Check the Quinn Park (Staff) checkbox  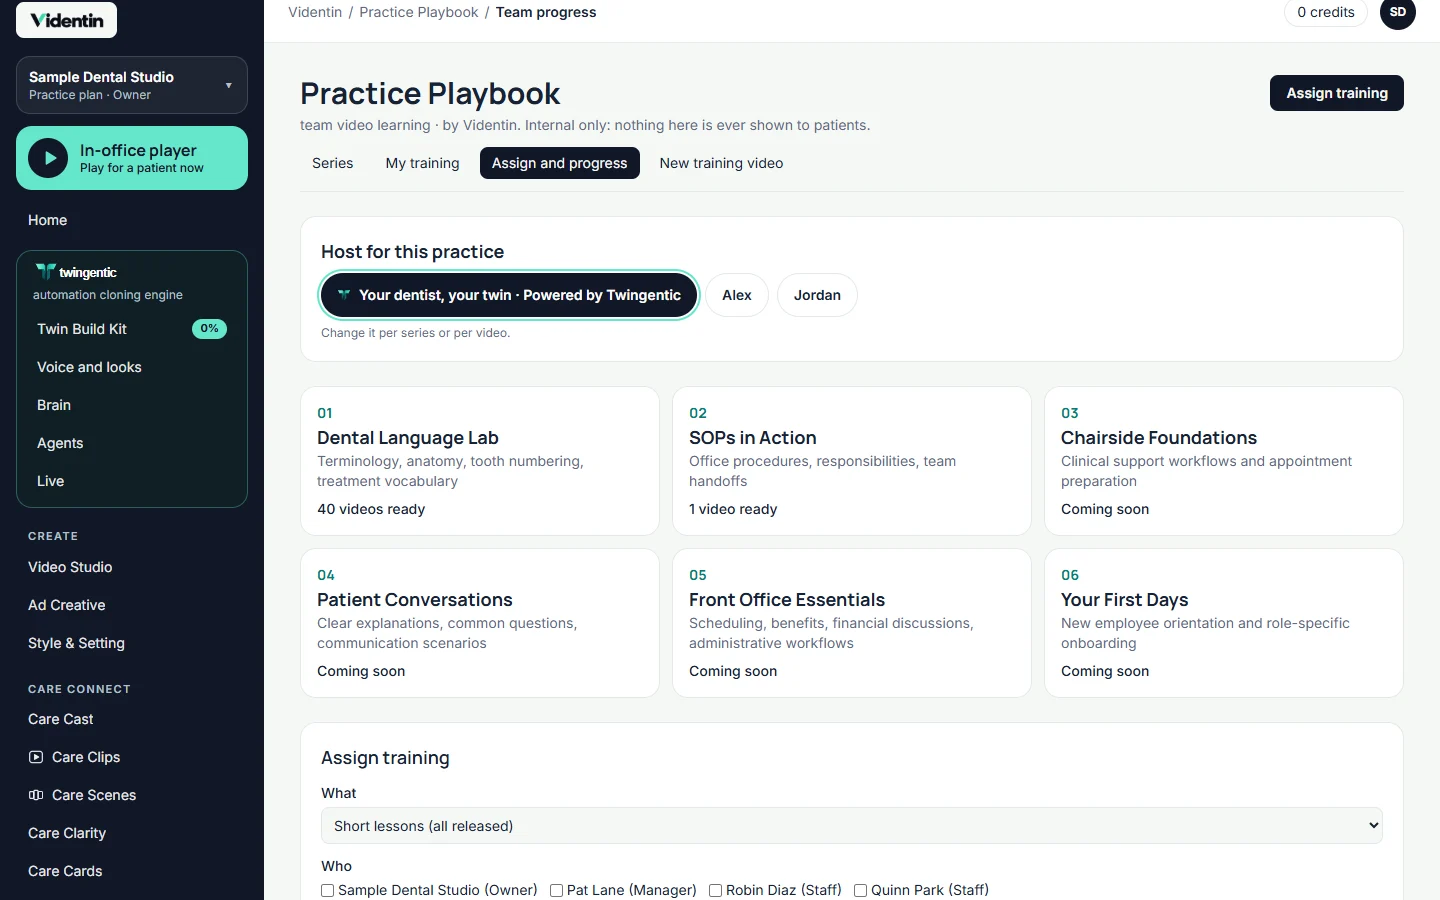point(860,890)
